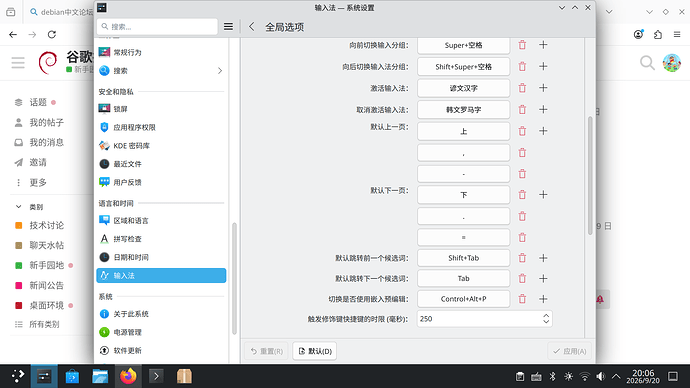Add shortcut for 默认跳转前一个候选词

click(543, 258)
